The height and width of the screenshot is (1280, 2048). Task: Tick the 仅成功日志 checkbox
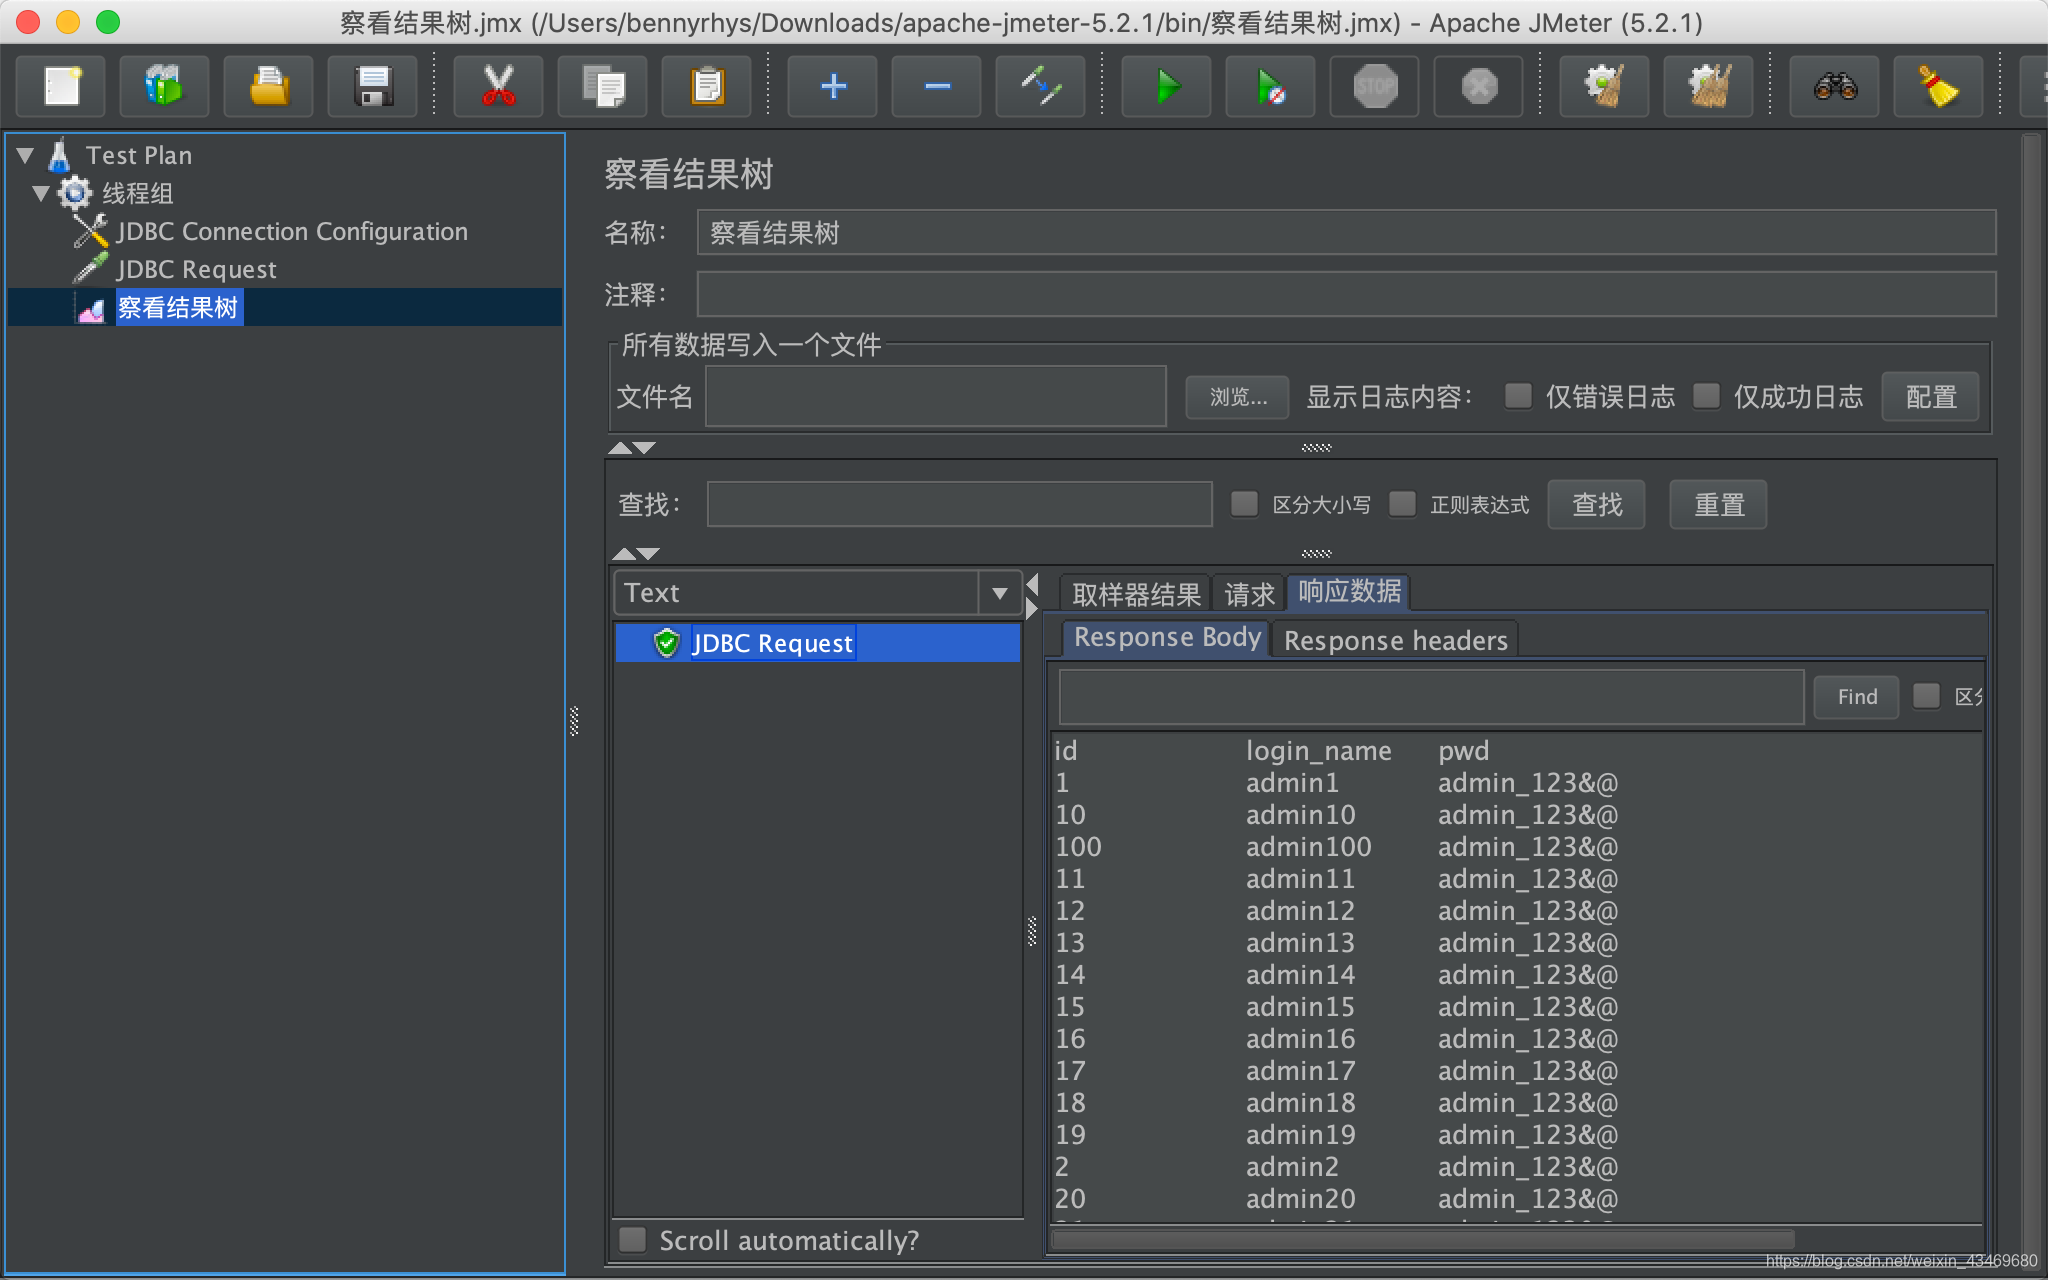[1706, 396]
